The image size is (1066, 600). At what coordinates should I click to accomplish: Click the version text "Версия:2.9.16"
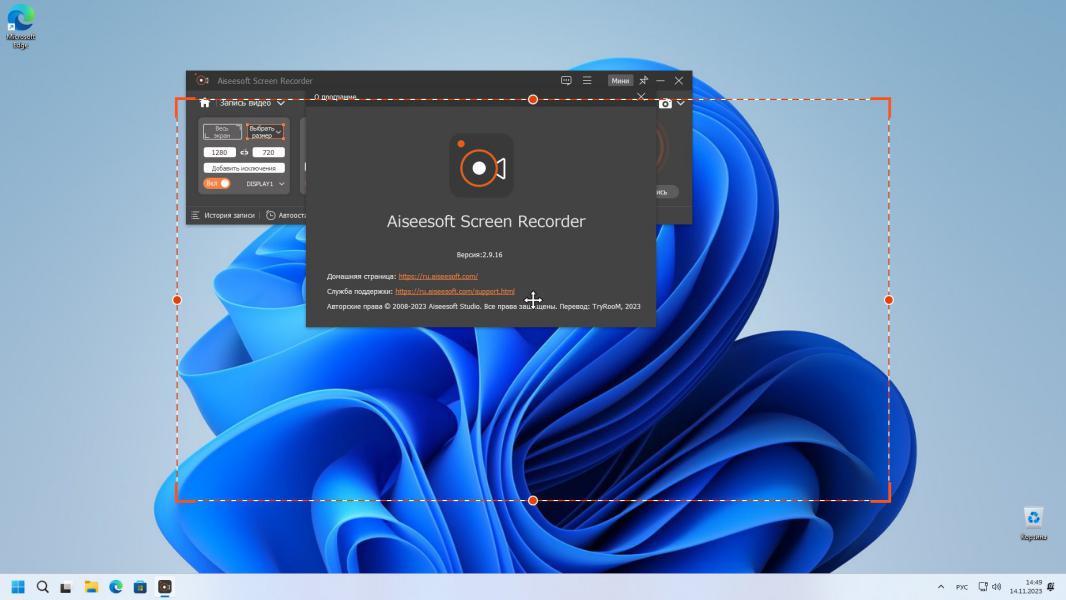coord(479,255)
